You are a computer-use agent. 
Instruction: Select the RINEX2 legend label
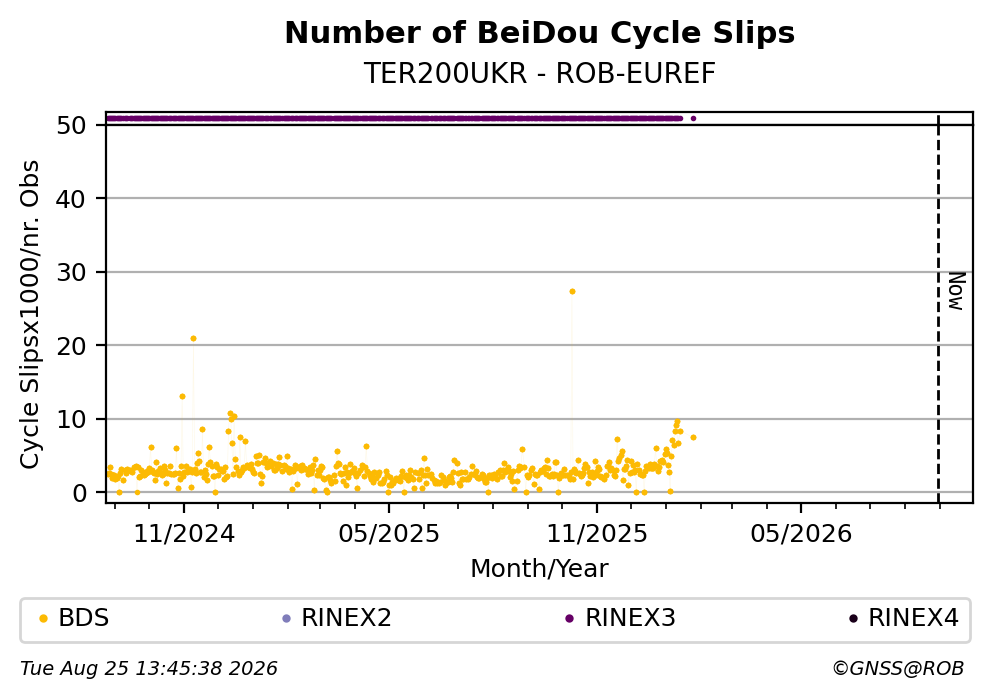346,618
